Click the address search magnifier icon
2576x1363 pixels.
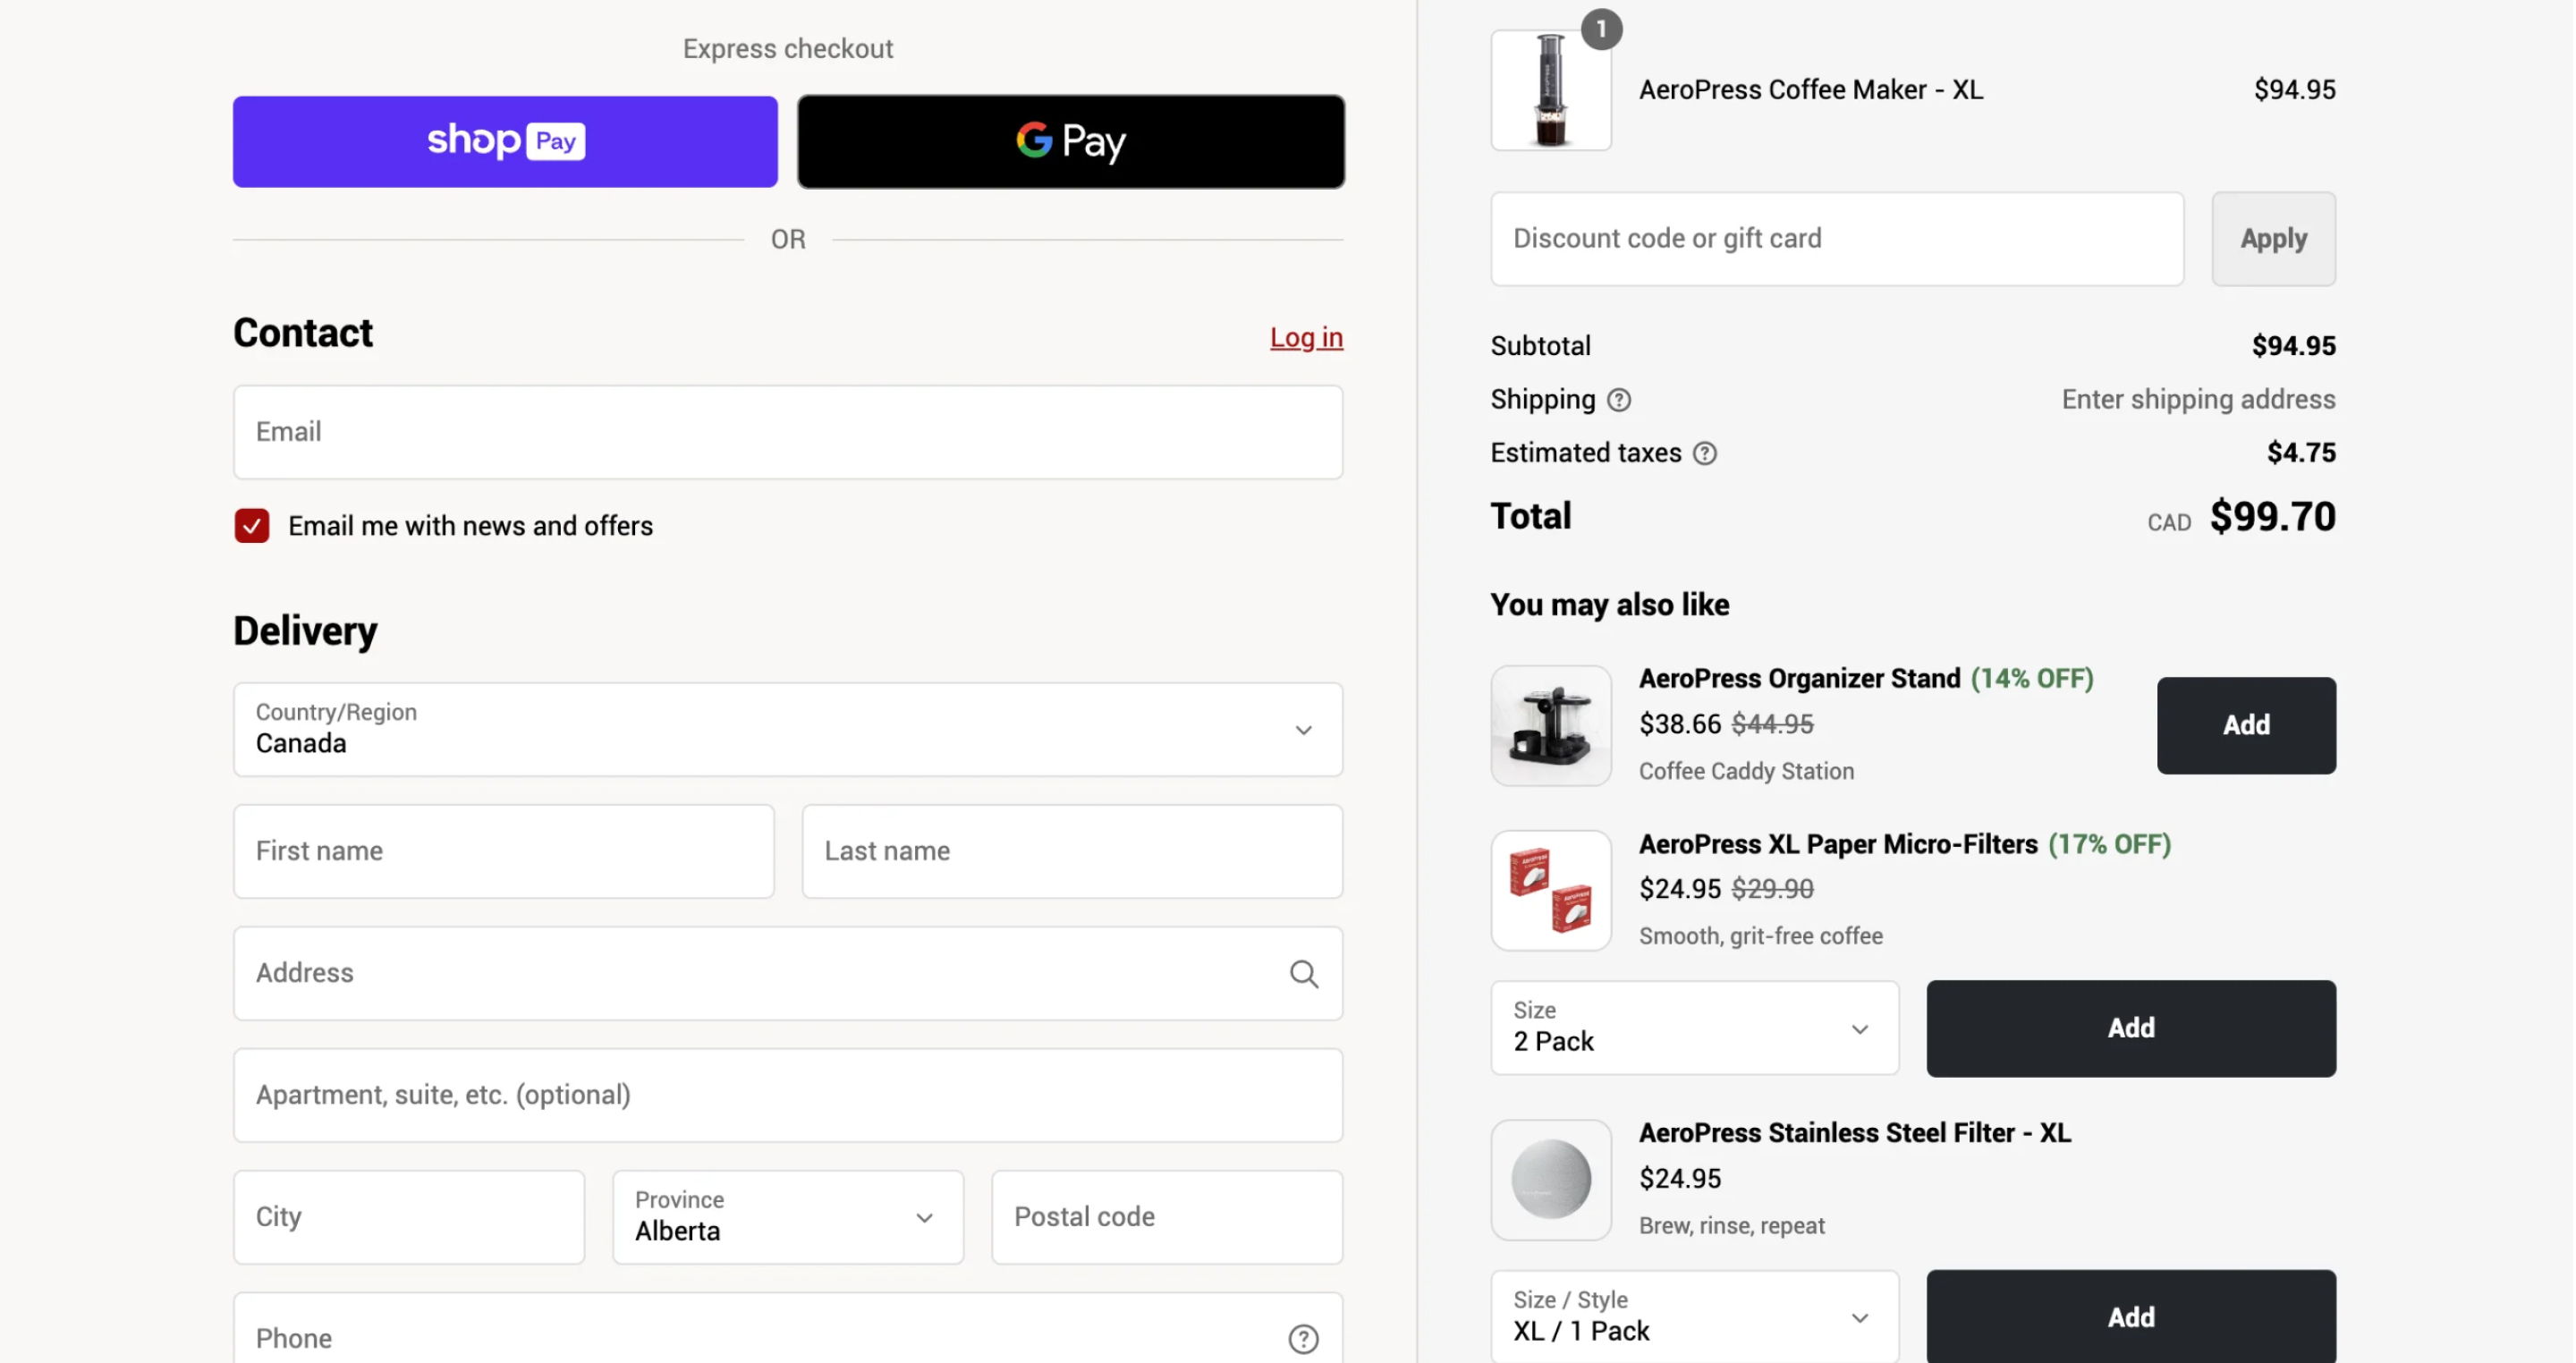(x=1303, y=974)
